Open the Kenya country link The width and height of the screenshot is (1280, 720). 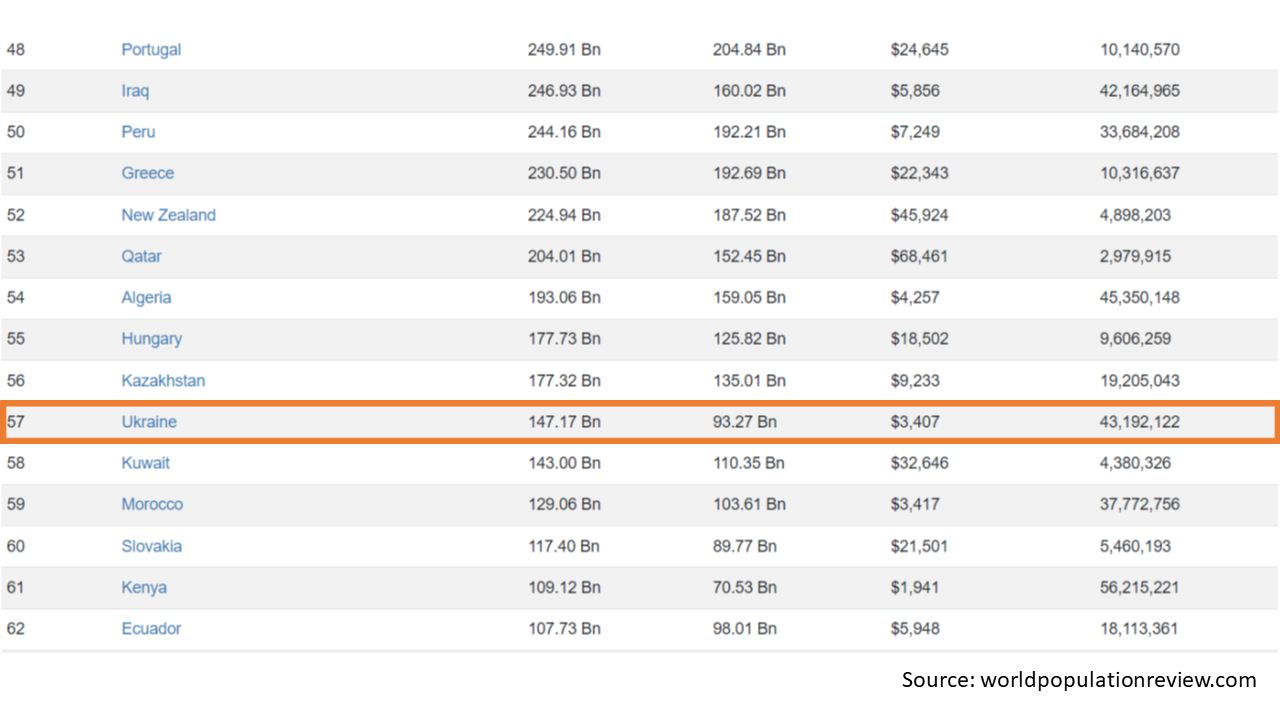point(144,587)
